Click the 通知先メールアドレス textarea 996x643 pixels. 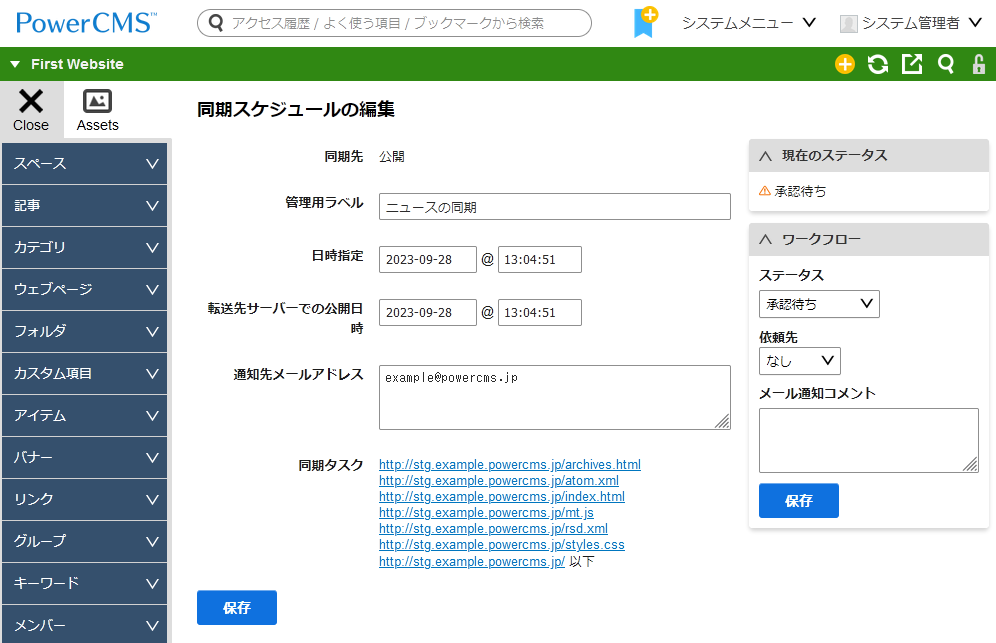tap(555, 397)
